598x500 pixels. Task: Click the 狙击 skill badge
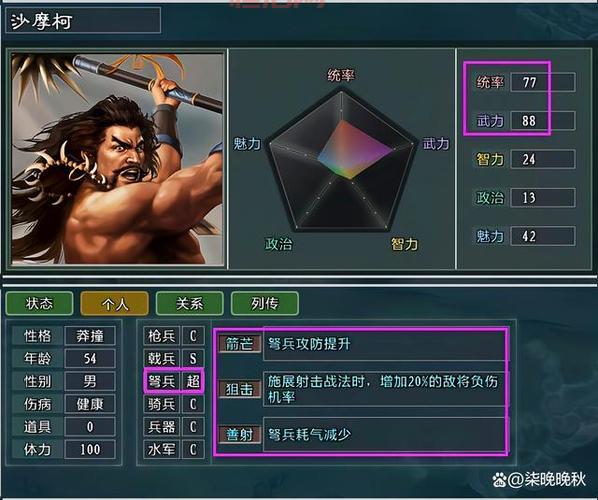click(x=239, y=389)
